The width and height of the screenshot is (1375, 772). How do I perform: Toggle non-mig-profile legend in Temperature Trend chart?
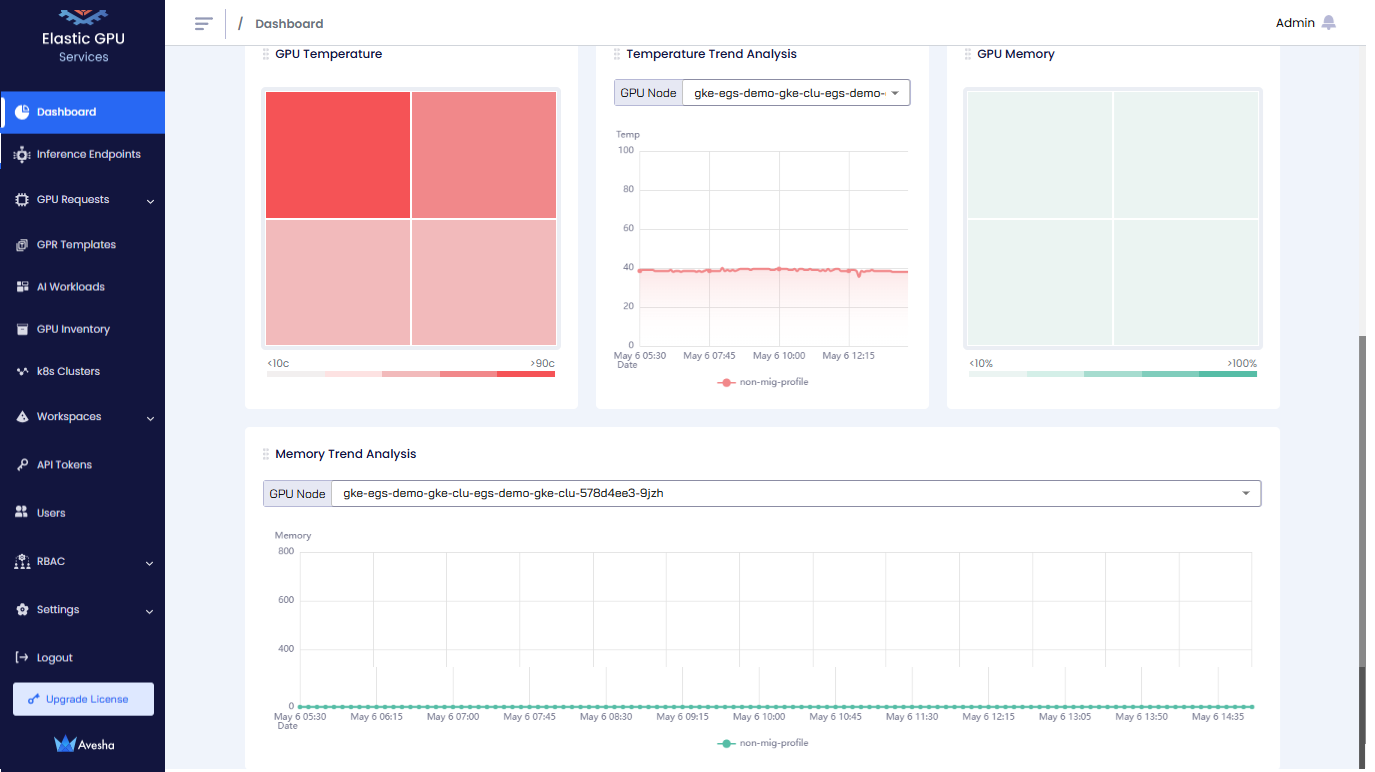763,382
